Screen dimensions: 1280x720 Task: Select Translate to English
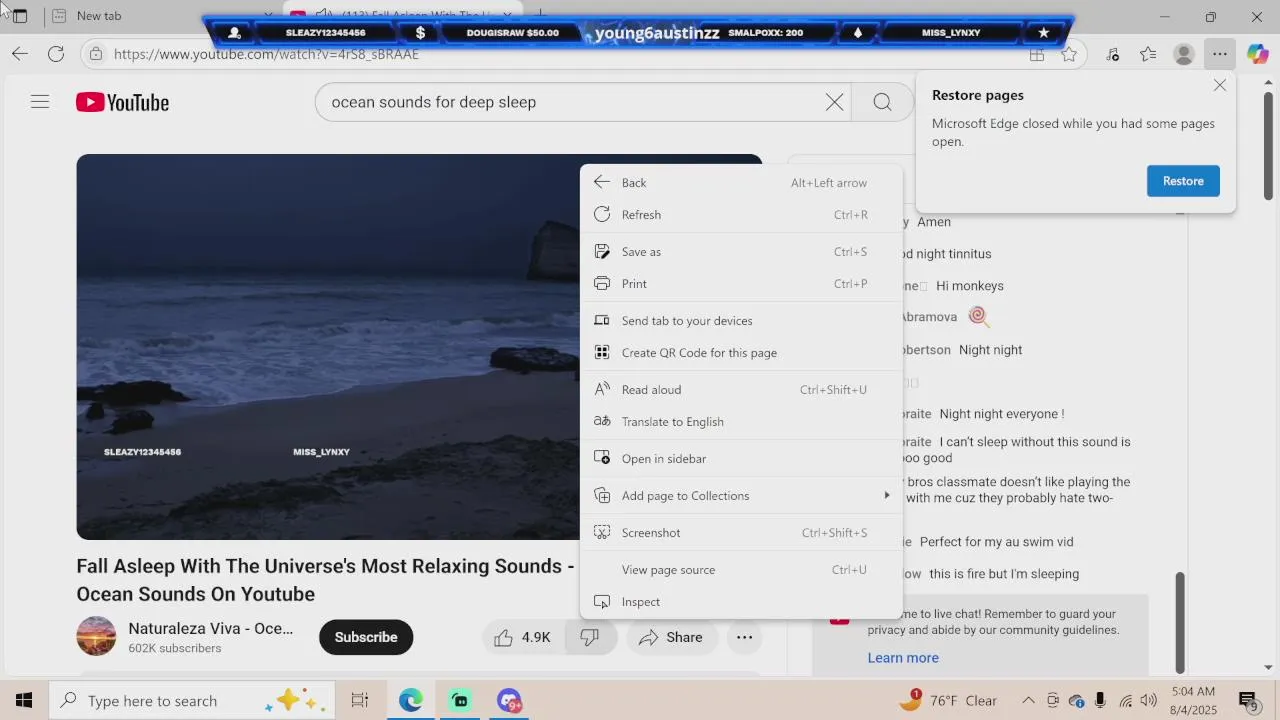(x=741, y=421)
